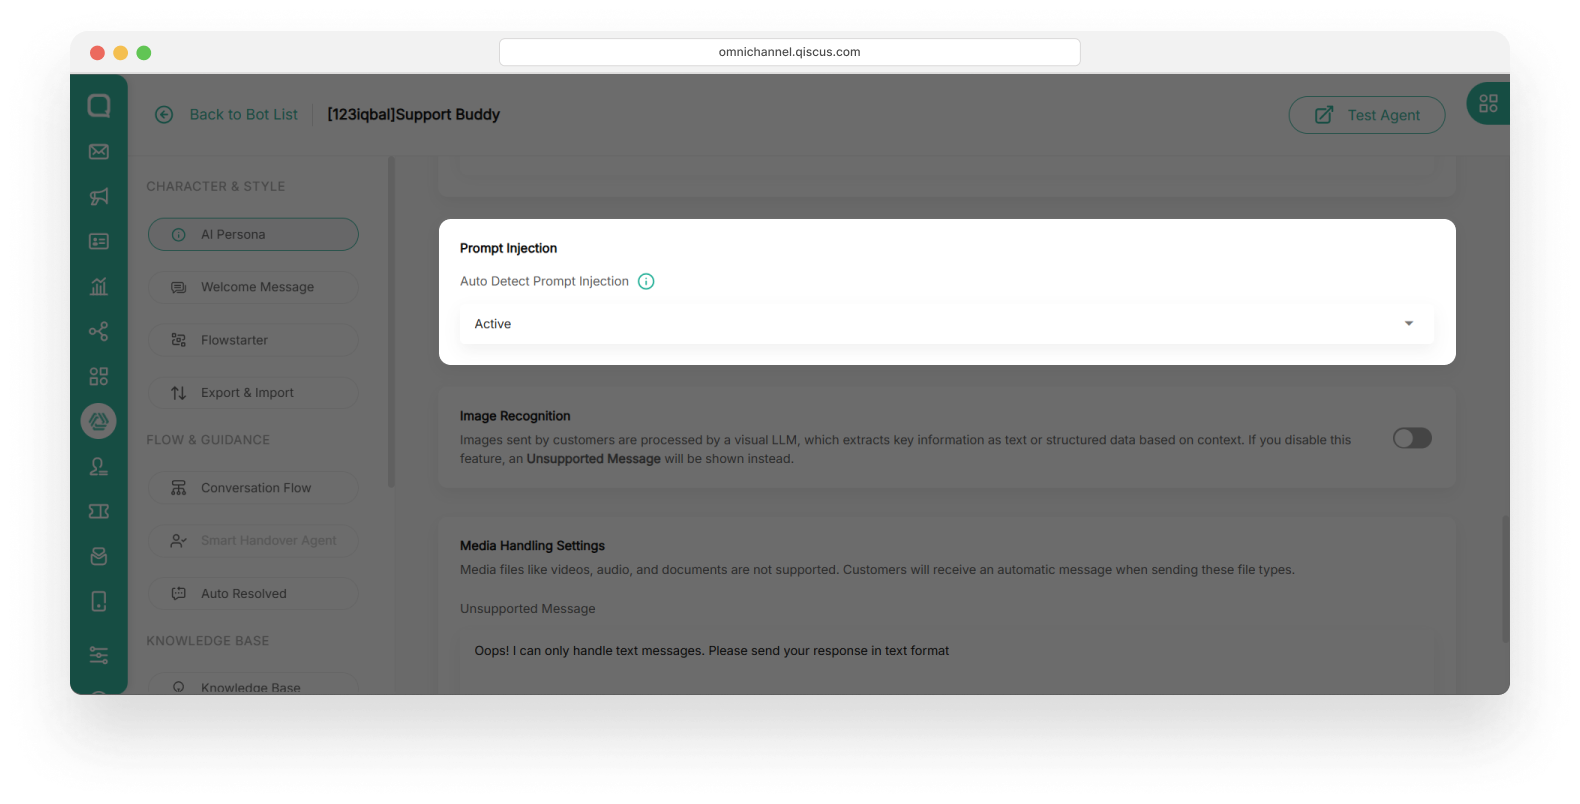Click the back arrow circle icon
The height and width of the screenshot is (804, 1580).
pyautogui.click(x=164, y=115)
